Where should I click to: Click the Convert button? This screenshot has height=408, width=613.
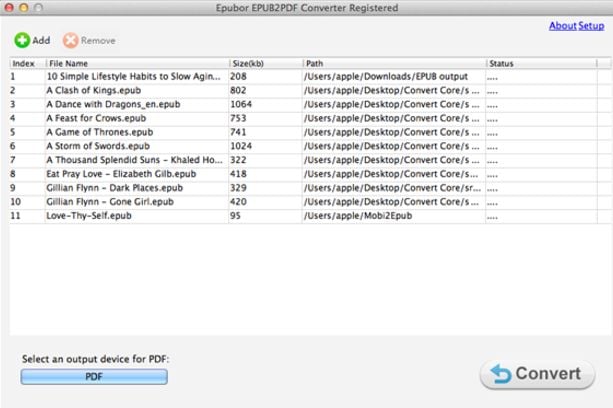538,374
